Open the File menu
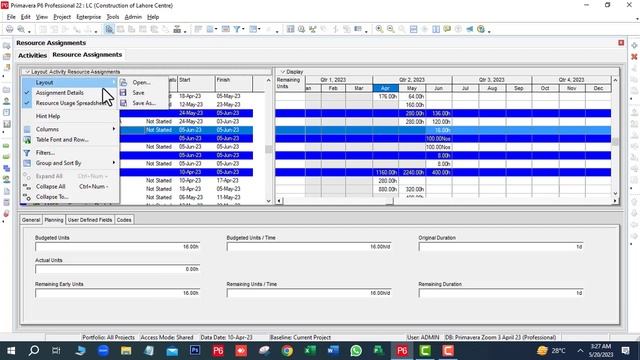This screenshot has height=360, width=640. click(11, 17)
